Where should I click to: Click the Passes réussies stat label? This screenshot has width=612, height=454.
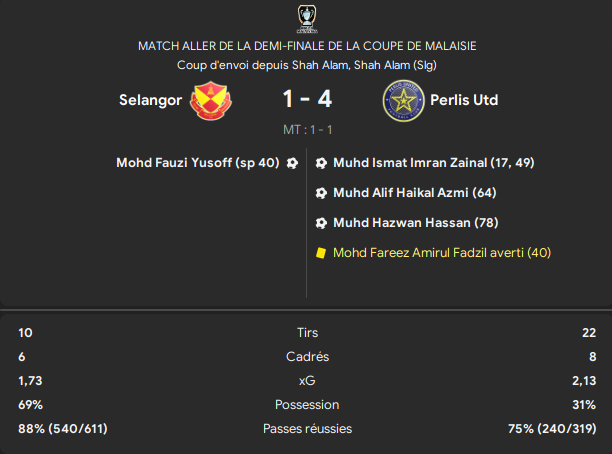pyautogui.click(x=307, y=429)
